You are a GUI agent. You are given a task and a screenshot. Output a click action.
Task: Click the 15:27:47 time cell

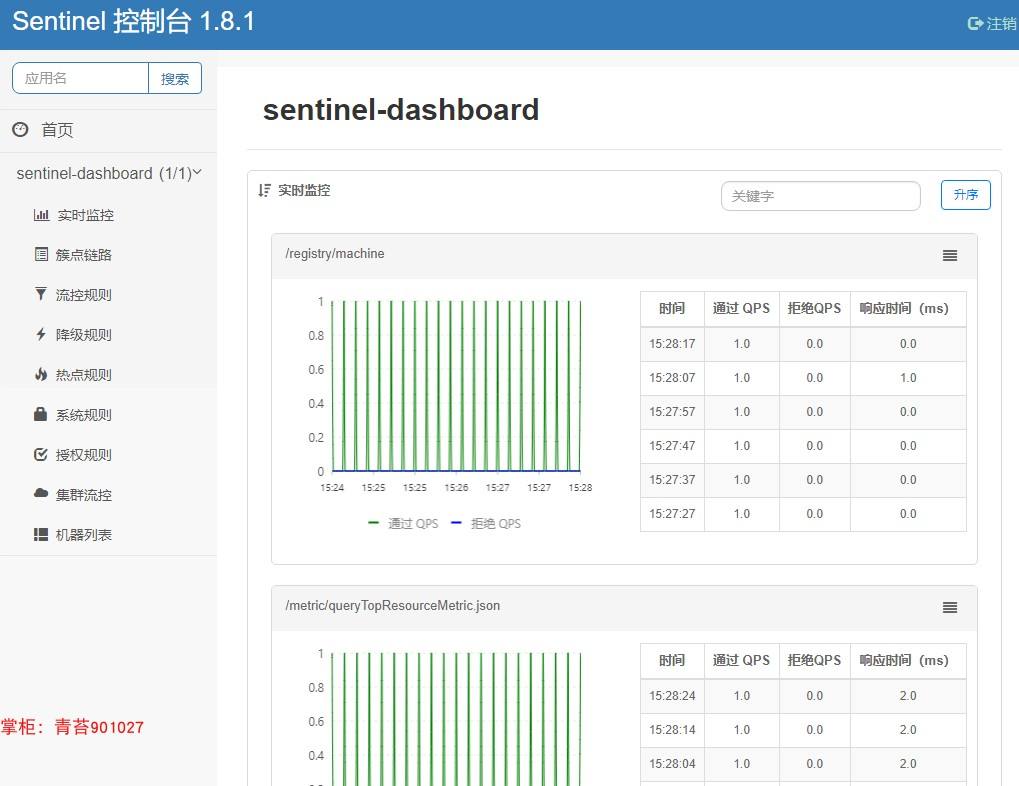[672, 445]
